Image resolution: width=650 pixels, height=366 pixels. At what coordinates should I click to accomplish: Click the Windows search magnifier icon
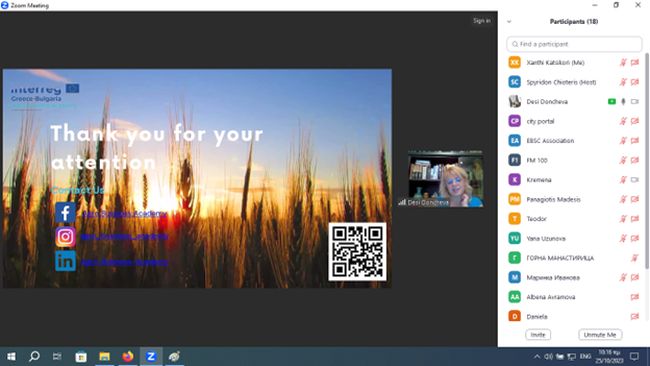[34, 356]
